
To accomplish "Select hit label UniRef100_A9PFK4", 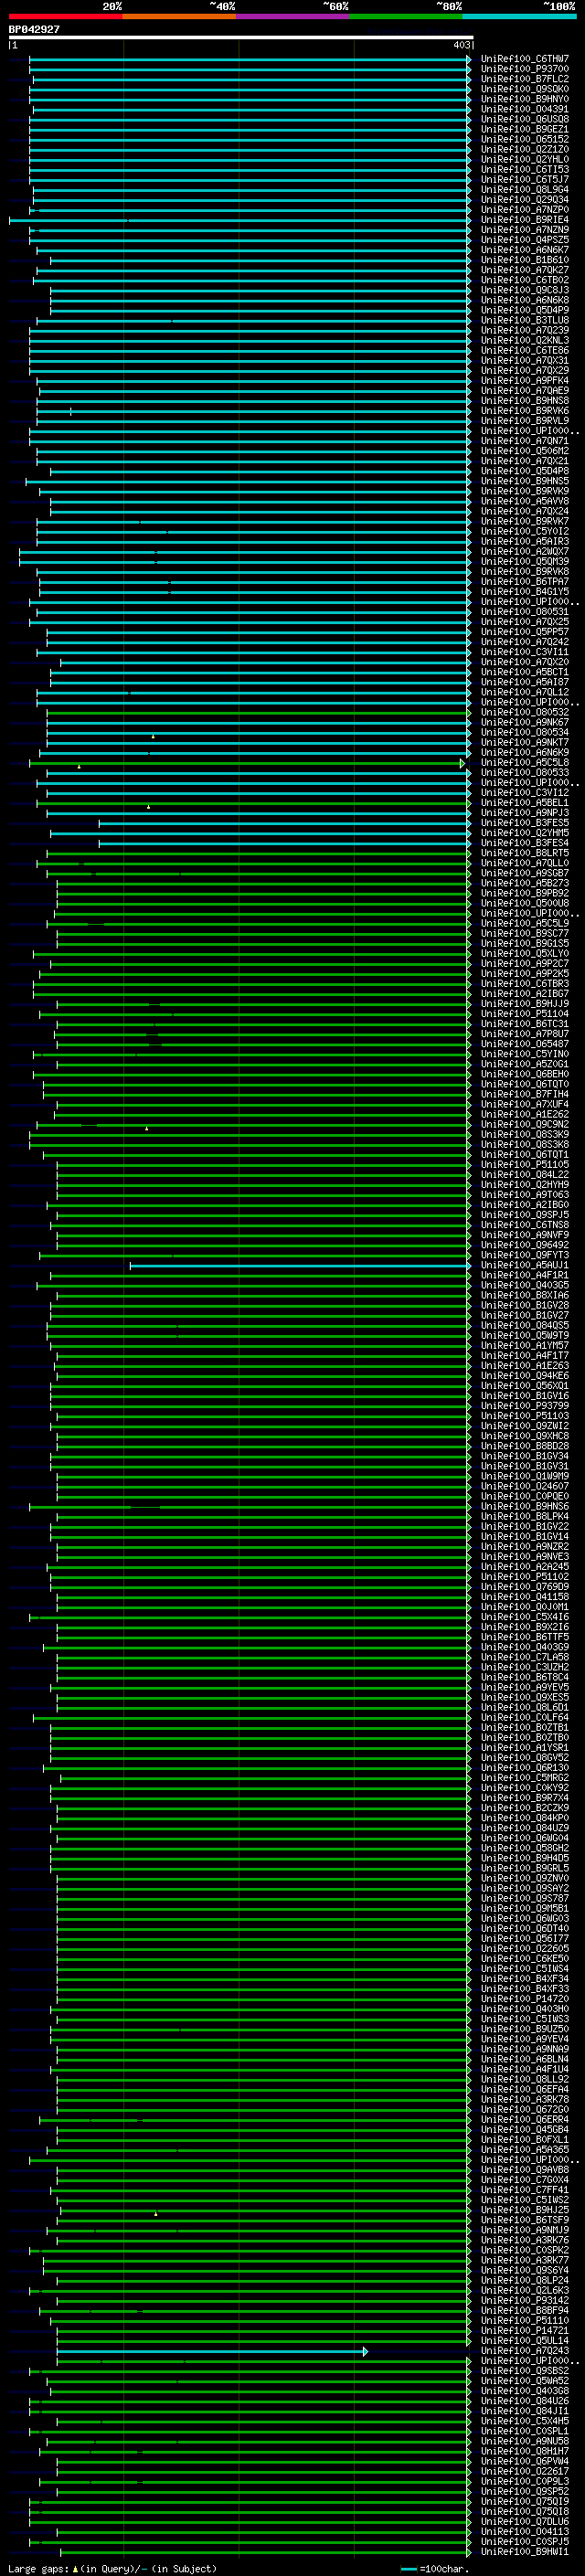I will [525, 381].
